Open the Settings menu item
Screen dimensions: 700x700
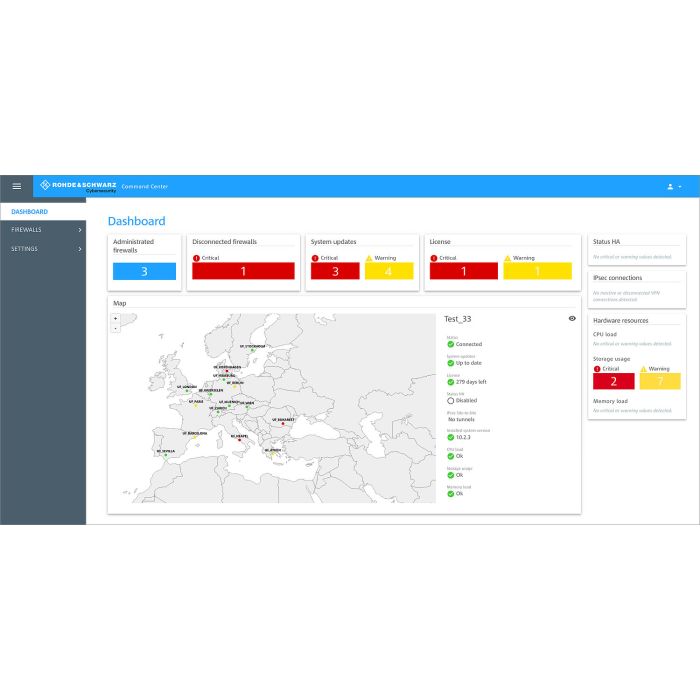tap(43, 249)
